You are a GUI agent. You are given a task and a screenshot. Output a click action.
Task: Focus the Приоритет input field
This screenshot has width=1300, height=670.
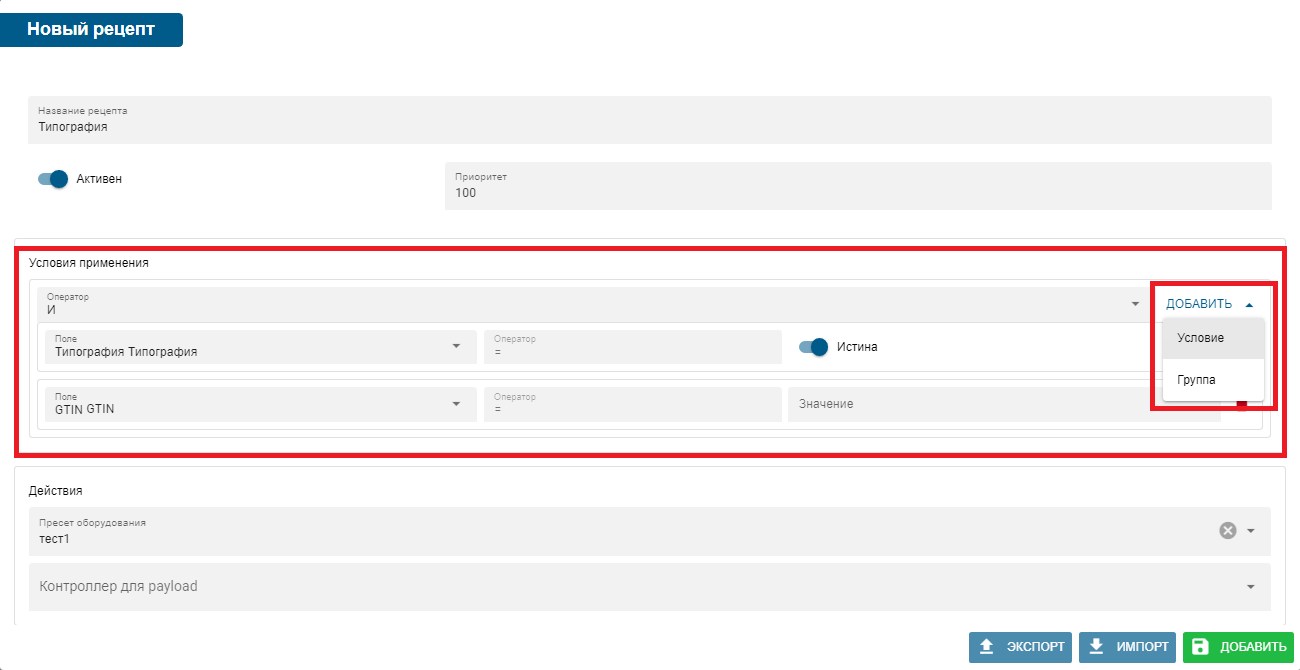click(857, 187)
